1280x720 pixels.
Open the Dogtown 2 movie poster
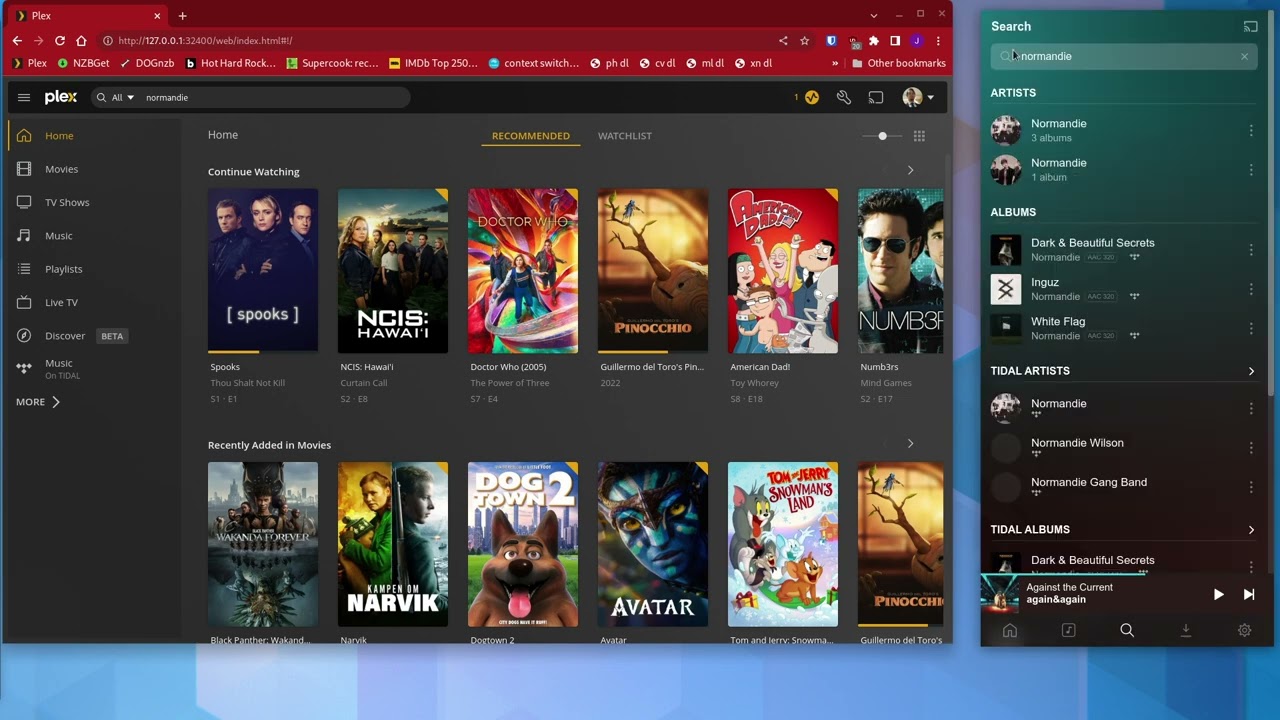tap(523, 544)
